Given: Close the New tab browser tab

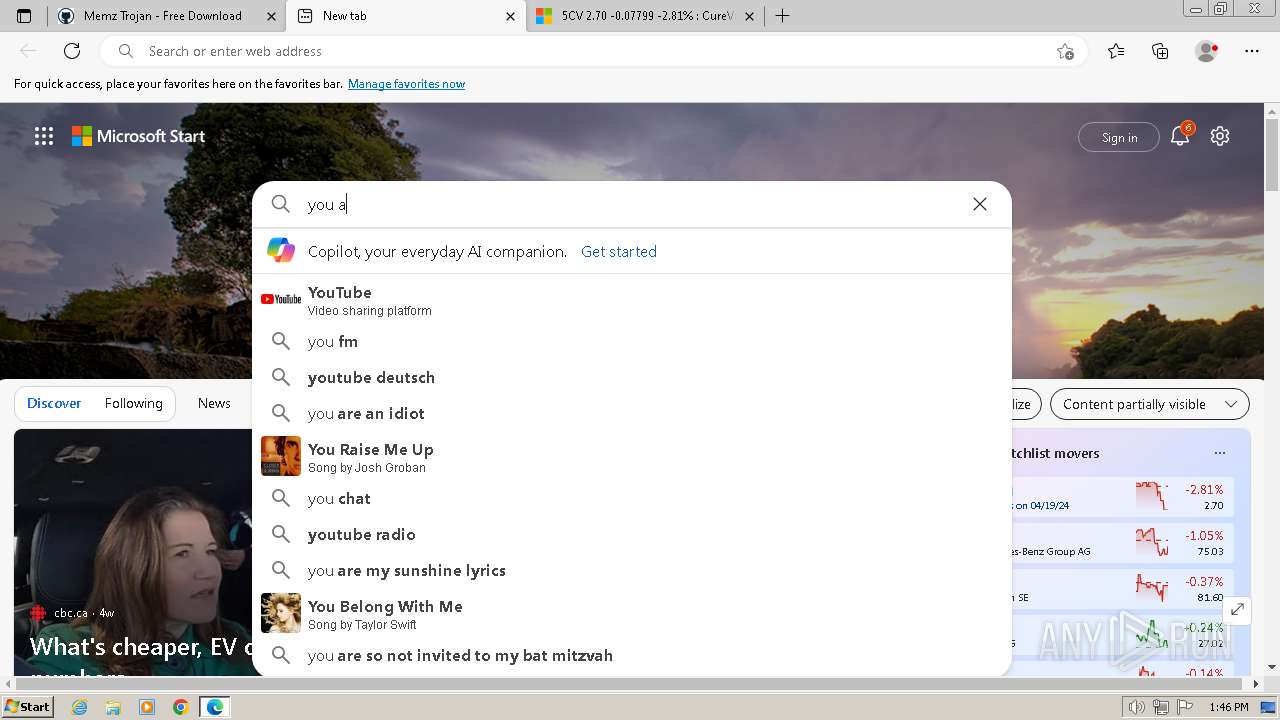Looking at the screenshot, I should coord(510,16).
